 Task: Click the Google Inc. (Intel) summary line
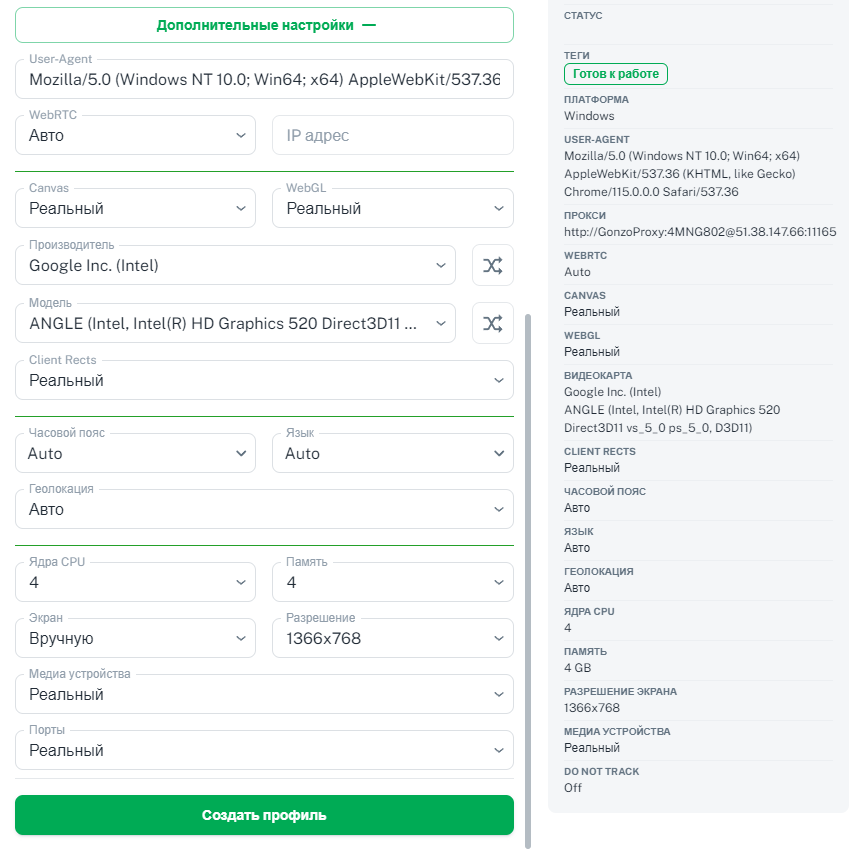pos(612,392)
